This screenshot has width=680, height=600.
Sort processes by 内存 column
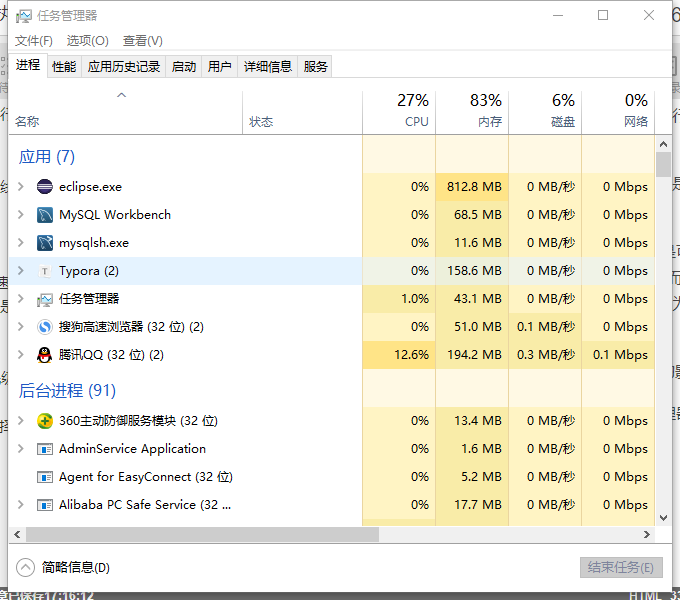pyautogui.click(x=472, y=113)
